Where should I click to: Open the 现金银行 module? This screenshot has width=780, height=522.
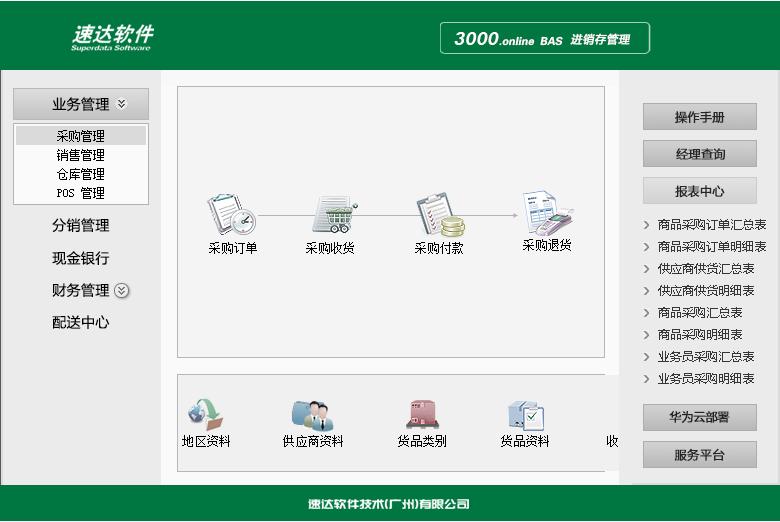click(x=81, y=258)
